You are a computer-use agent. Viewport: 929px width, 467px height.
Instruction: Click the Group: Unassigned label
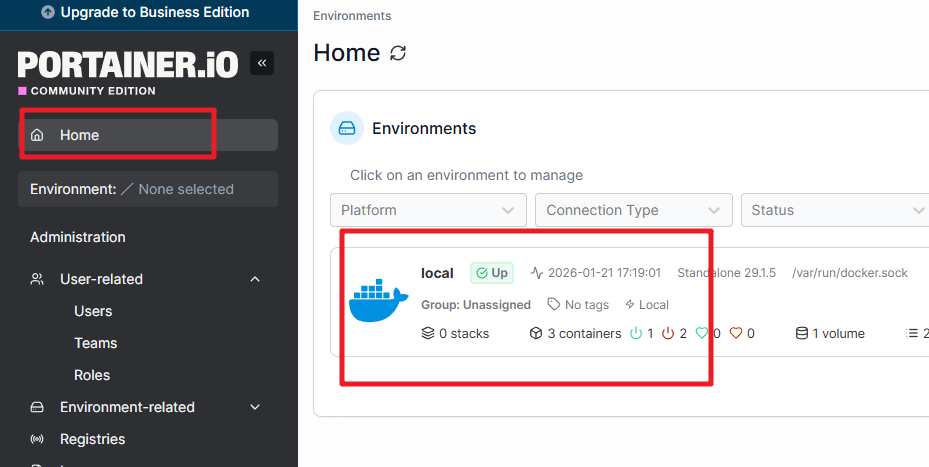(476, 305)
